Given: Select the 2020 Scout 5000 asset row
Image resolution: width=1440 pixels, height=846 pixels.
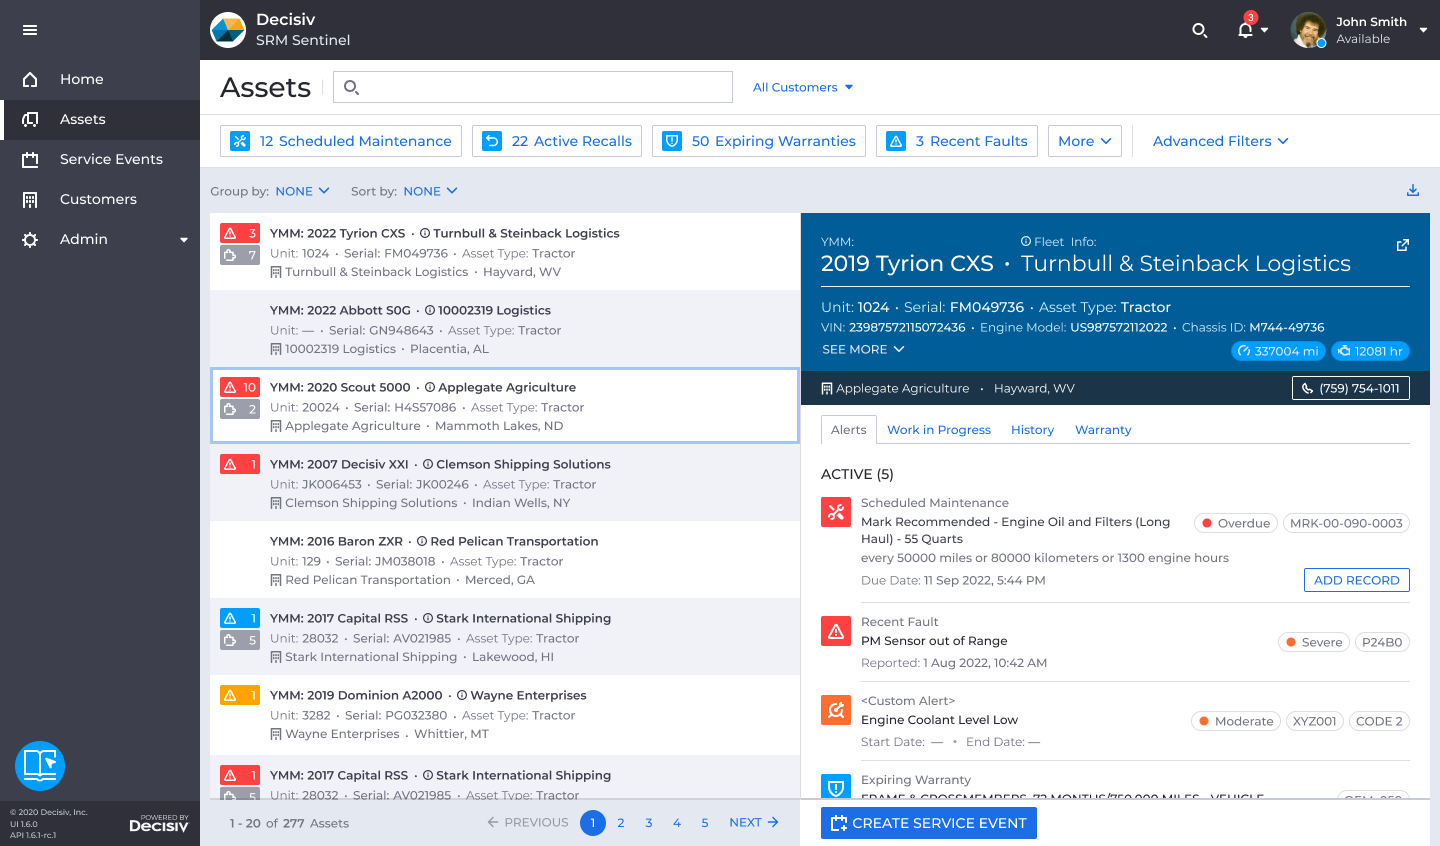Looking at the screenshot, I should pyautogui.click(x=505, y=406).
